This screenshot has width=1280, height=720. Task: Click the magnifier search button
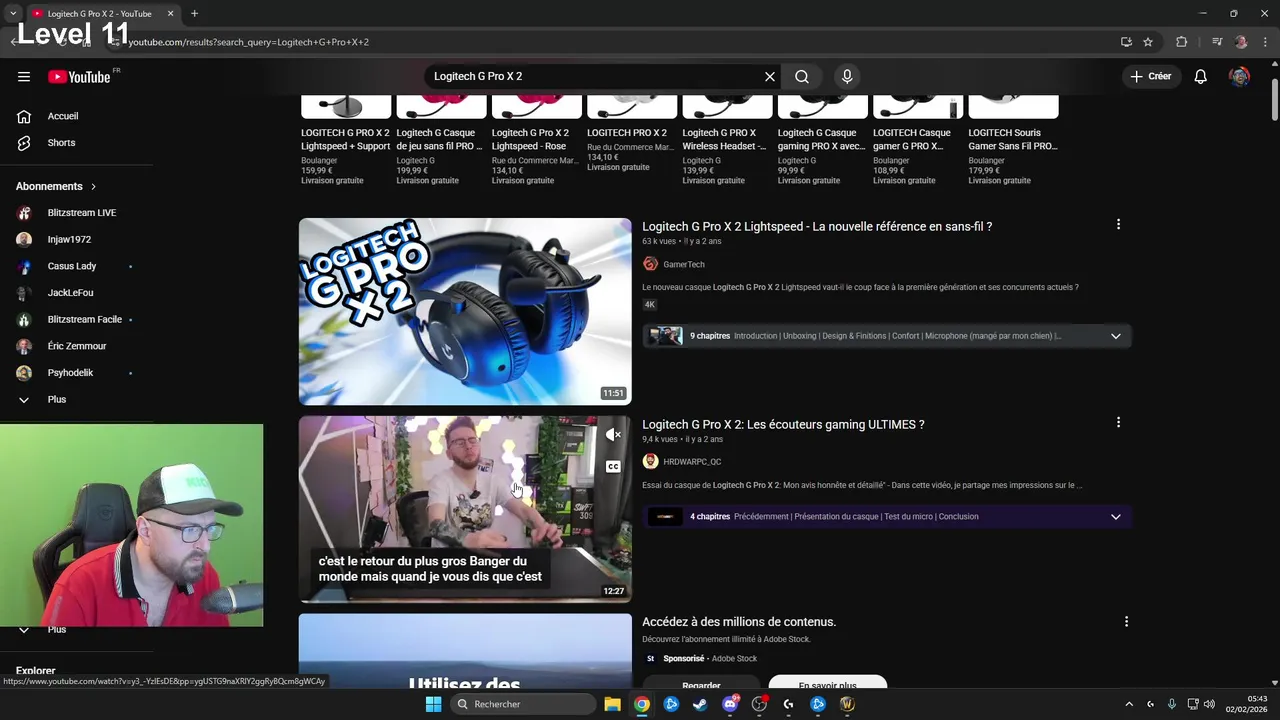(802, 76)
